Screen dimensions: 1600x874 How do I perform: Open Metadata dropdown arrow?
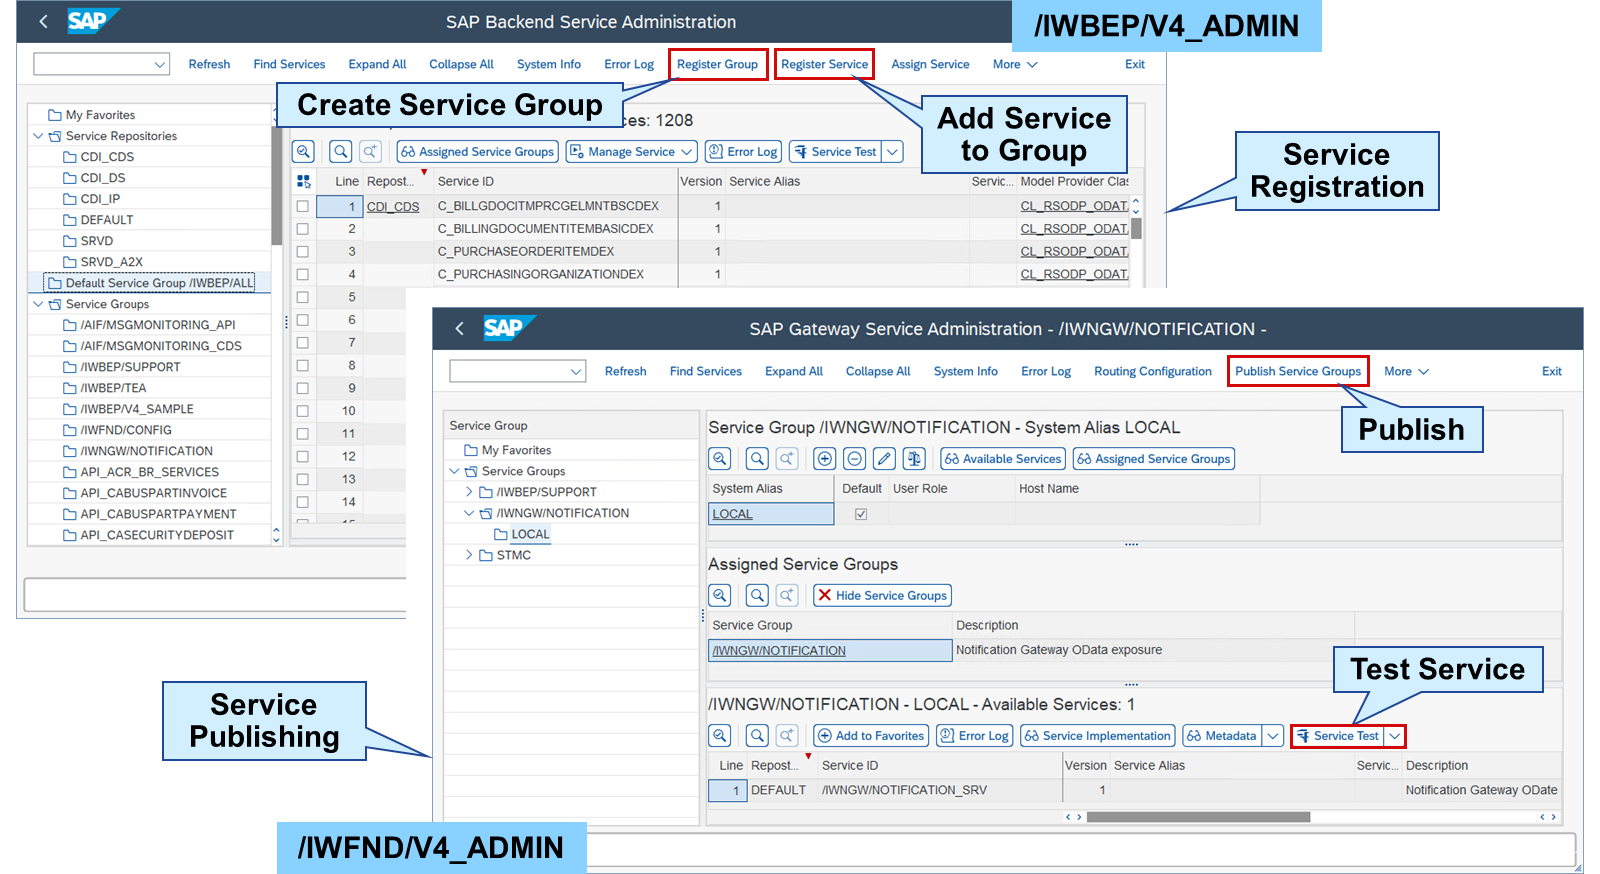point(1273,736)
